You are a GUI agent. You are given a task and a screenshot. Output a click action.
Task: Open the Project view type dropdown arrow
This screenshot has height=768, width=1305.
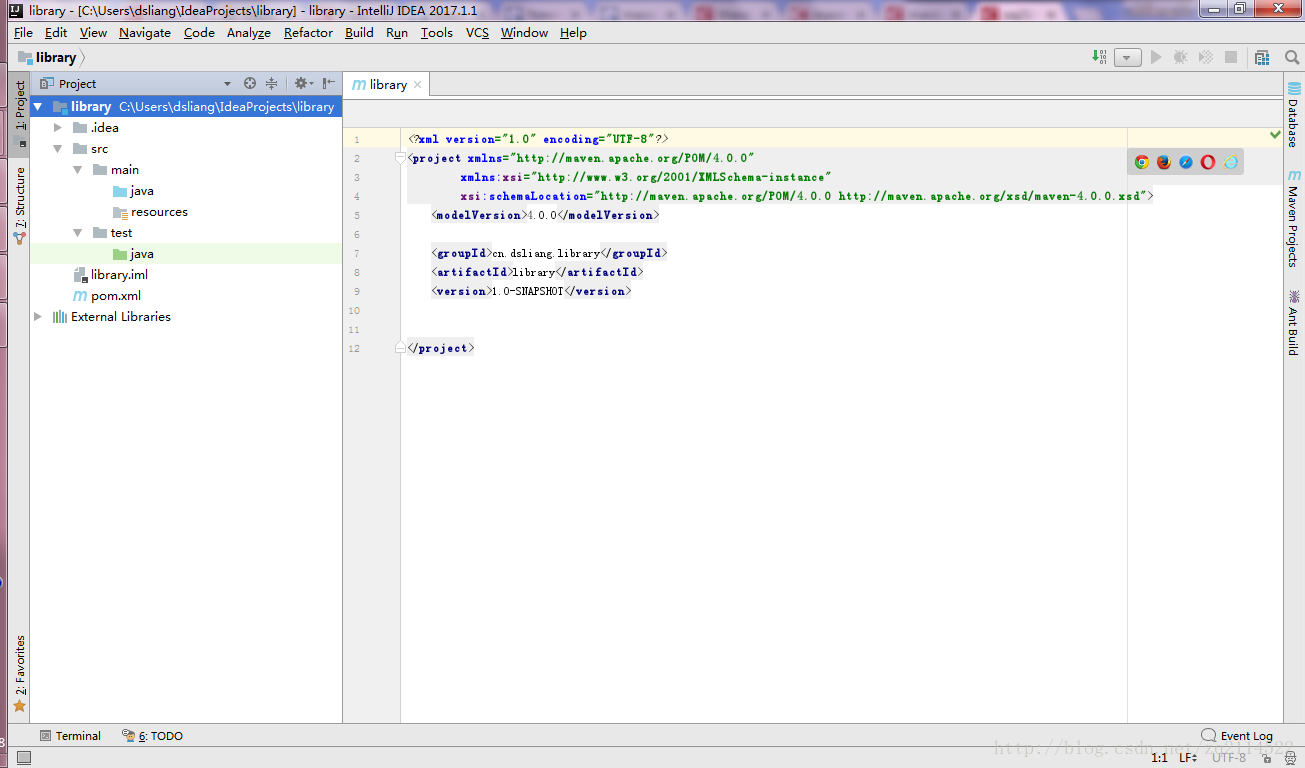(x=227, y=84)
